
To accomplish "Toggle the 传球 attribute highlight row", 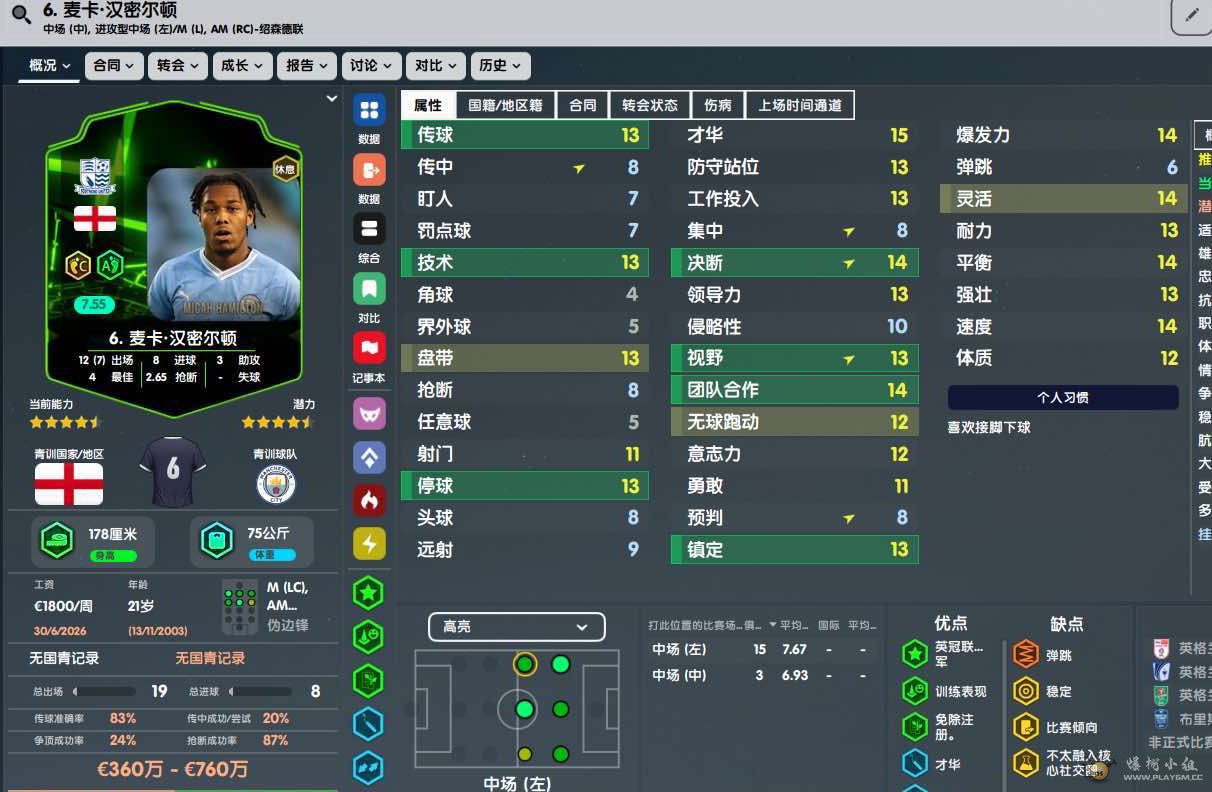I will click(525, 135).
